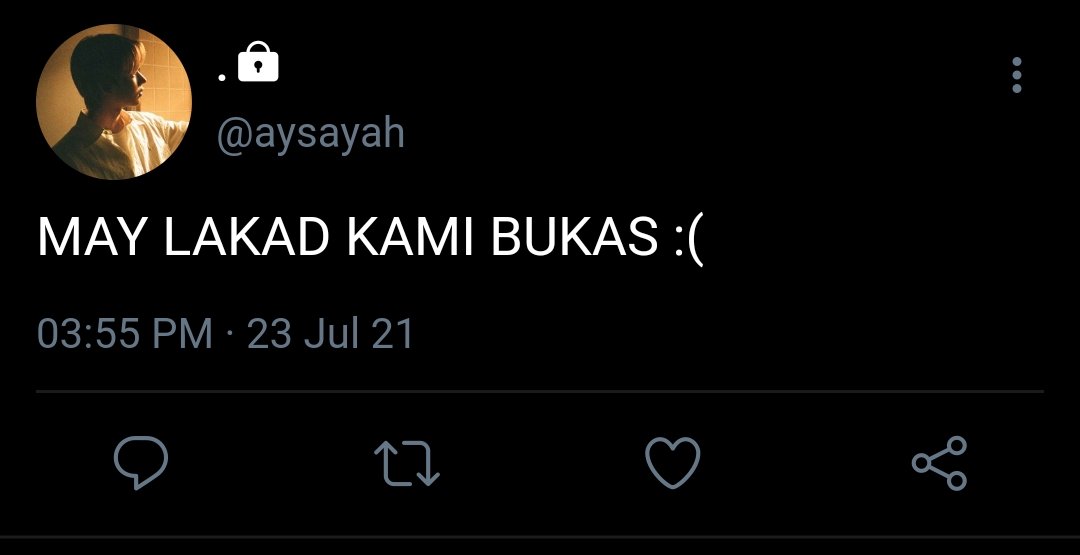1080x555 pixels.
Task: Open the circular profile avatar photo
Action: point(114,101)
